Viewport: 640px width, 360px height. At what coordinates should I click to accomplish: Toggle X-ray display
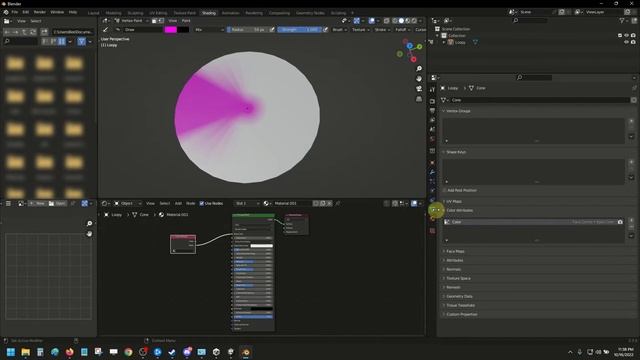pyautogui.click(x=386, y=20)
